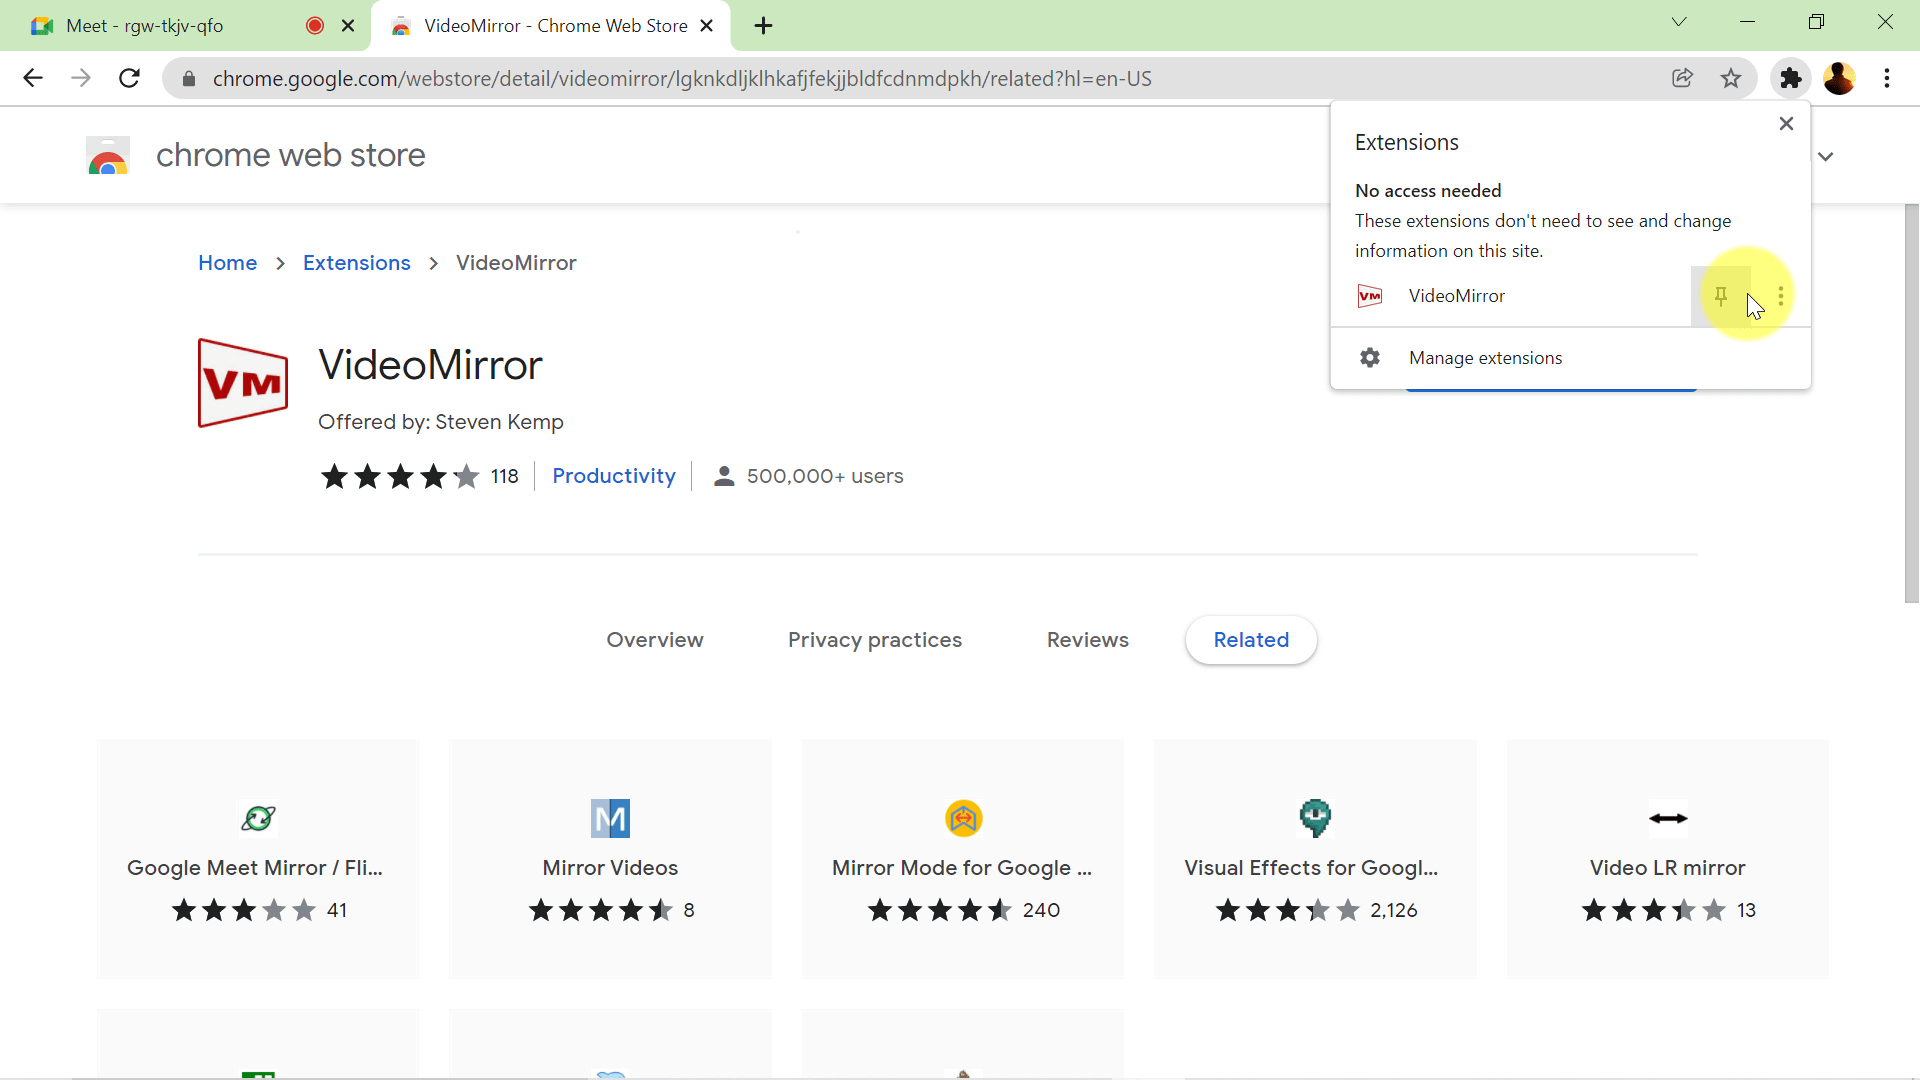Open a new browser tab
This screenshot has height=1080, width=1920.
pos(764,26)
